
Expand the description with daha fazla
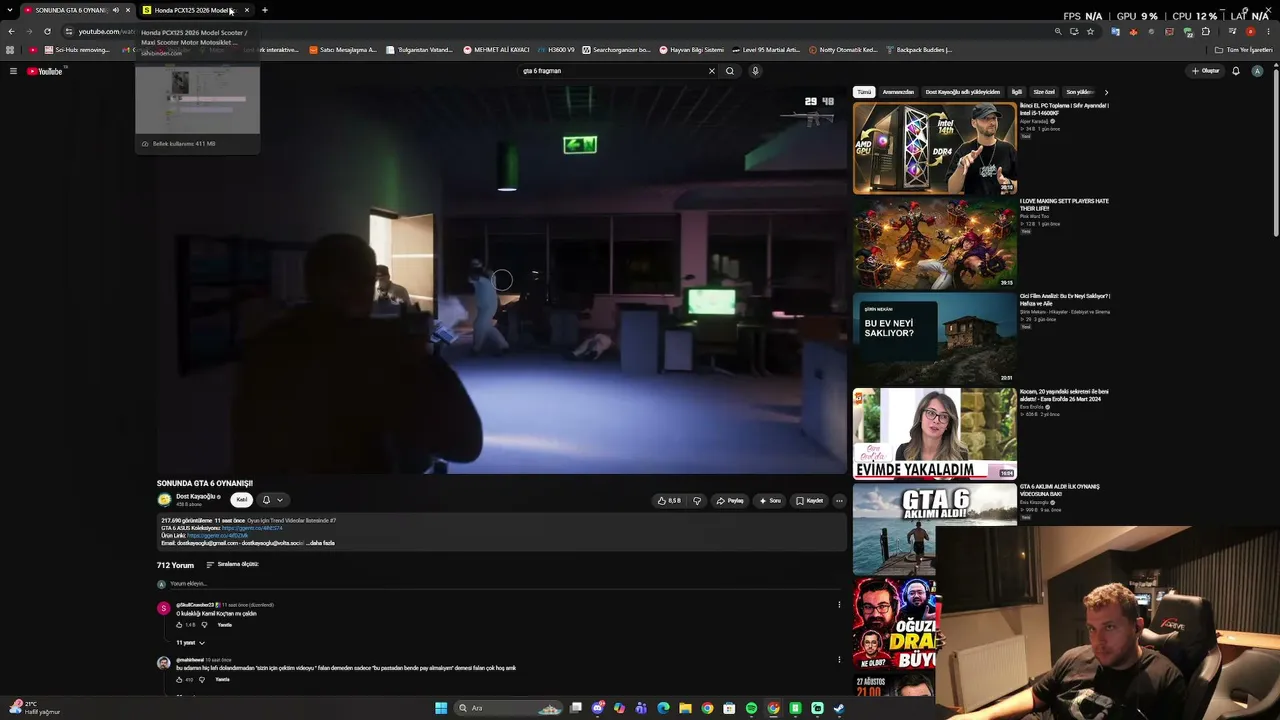point(320,543)
